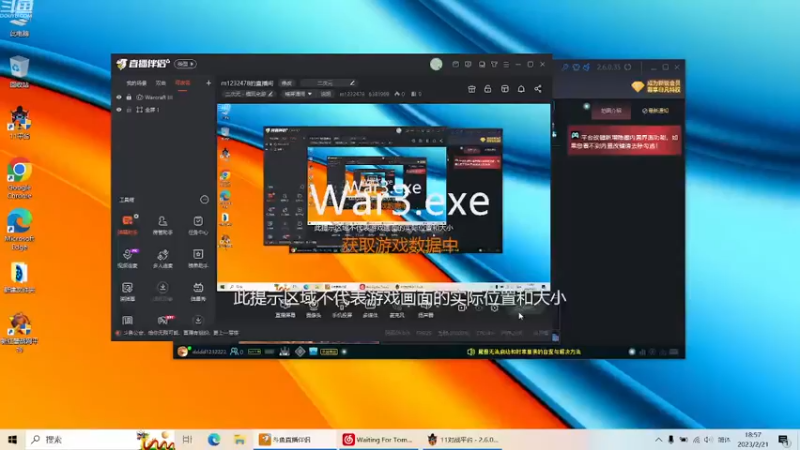This screenshot has height=450, width=800.
Task: Open the skin shirt icon in title bar
Action: (x=494, y=64)
